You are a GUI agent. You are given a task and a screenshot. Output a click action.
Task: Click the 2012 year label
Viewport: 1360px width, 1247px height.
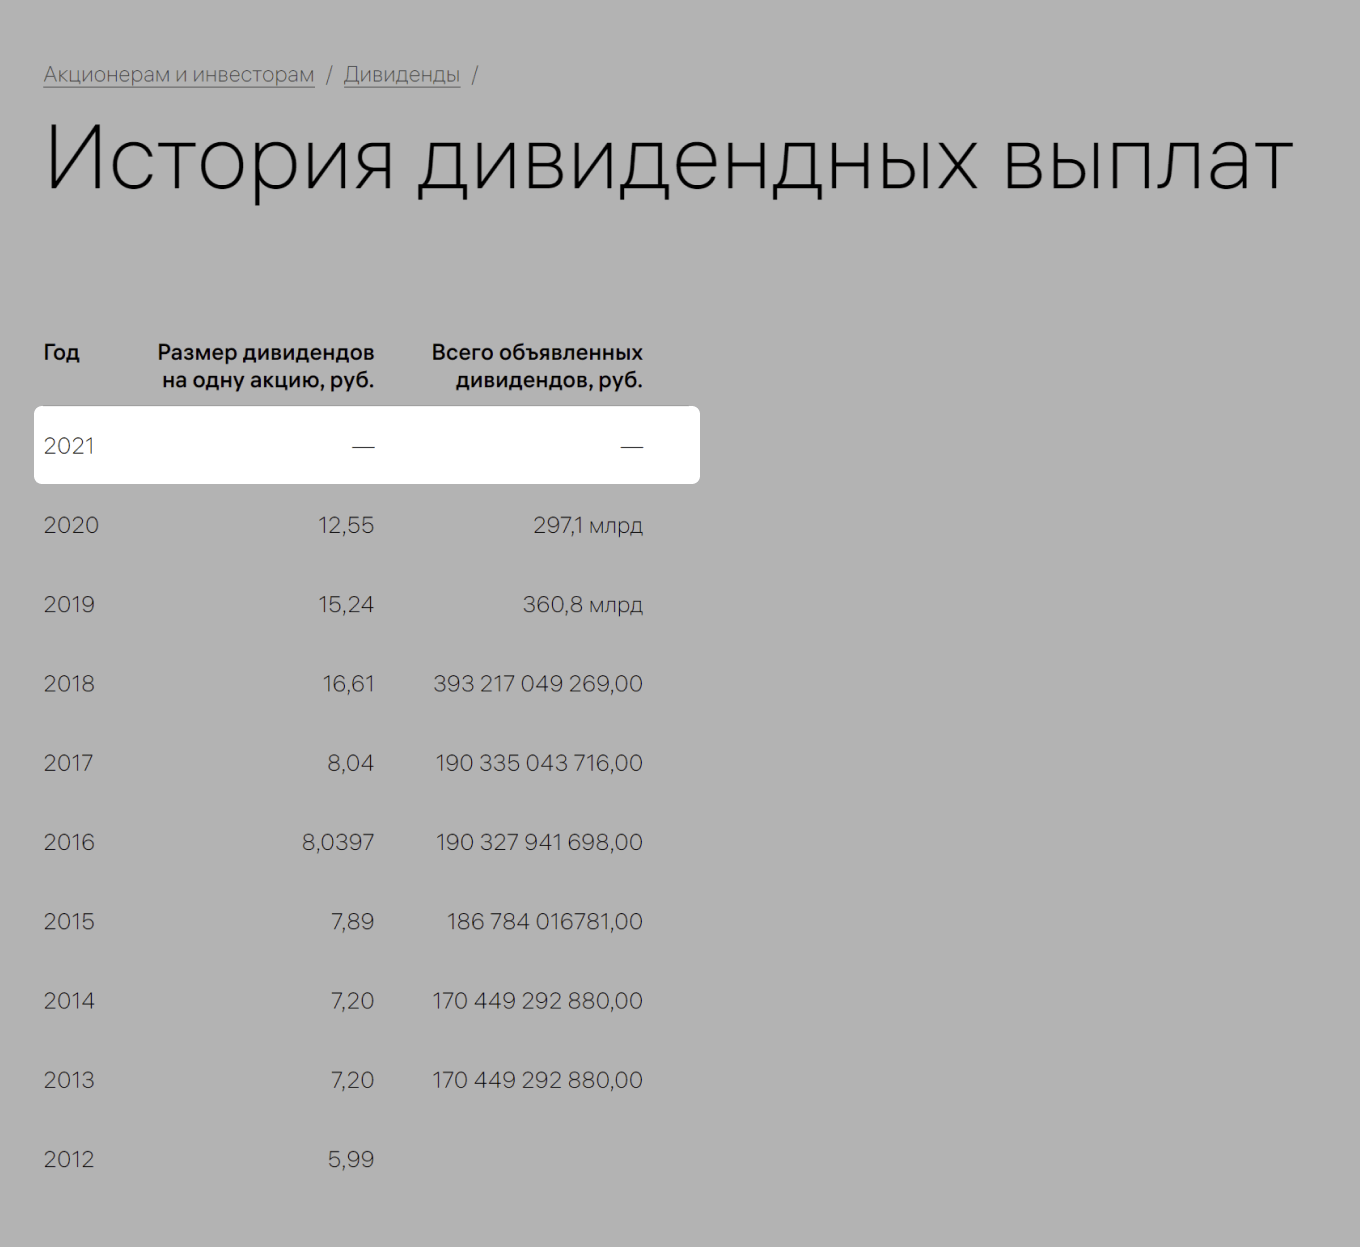click(70, 1159)
